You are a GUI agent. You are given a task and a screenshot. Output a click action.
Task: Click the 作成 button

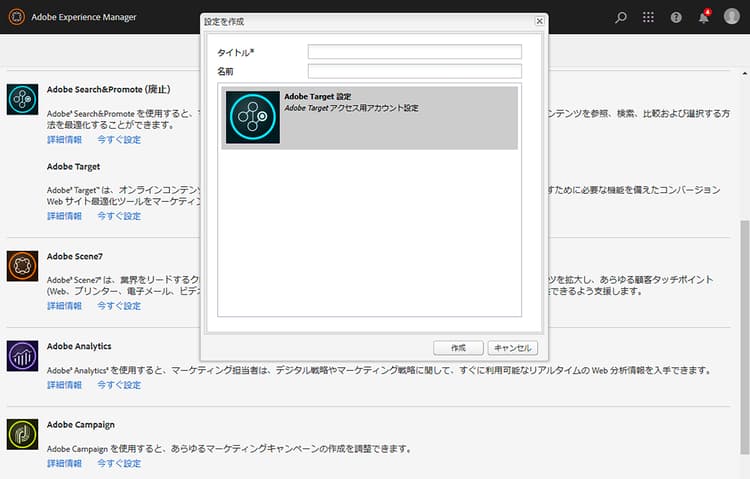coord(458,348)
